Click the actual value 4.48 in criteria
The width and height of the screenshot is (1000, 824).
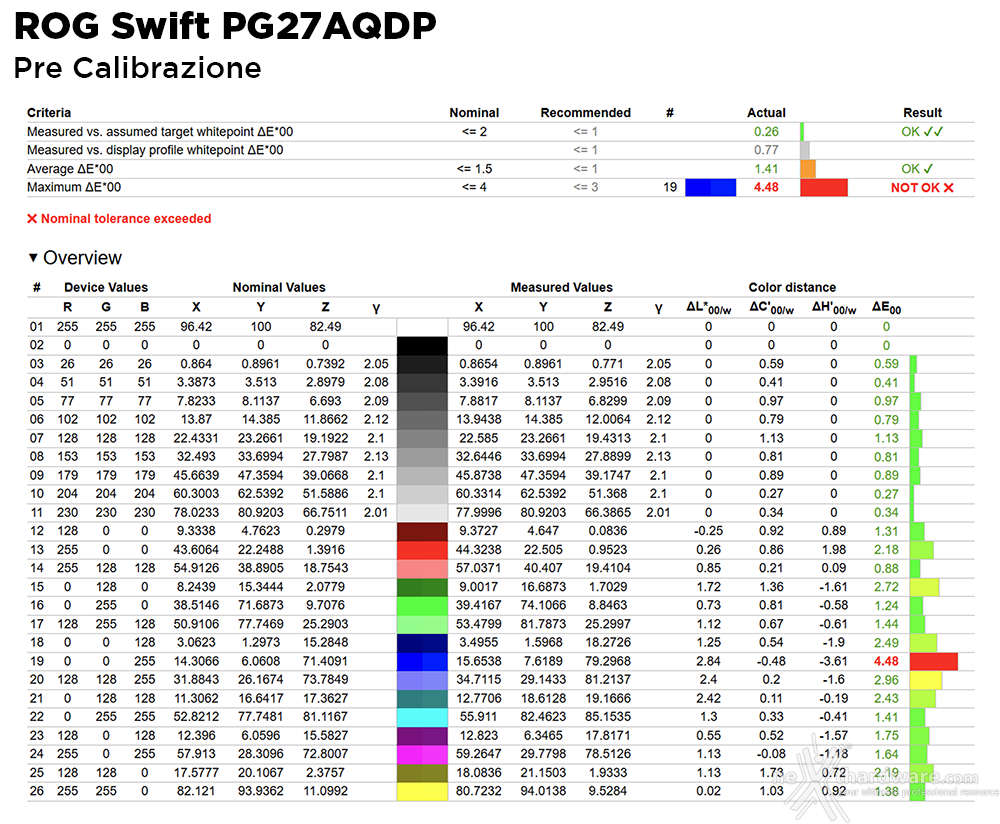[x=766, y=188]
